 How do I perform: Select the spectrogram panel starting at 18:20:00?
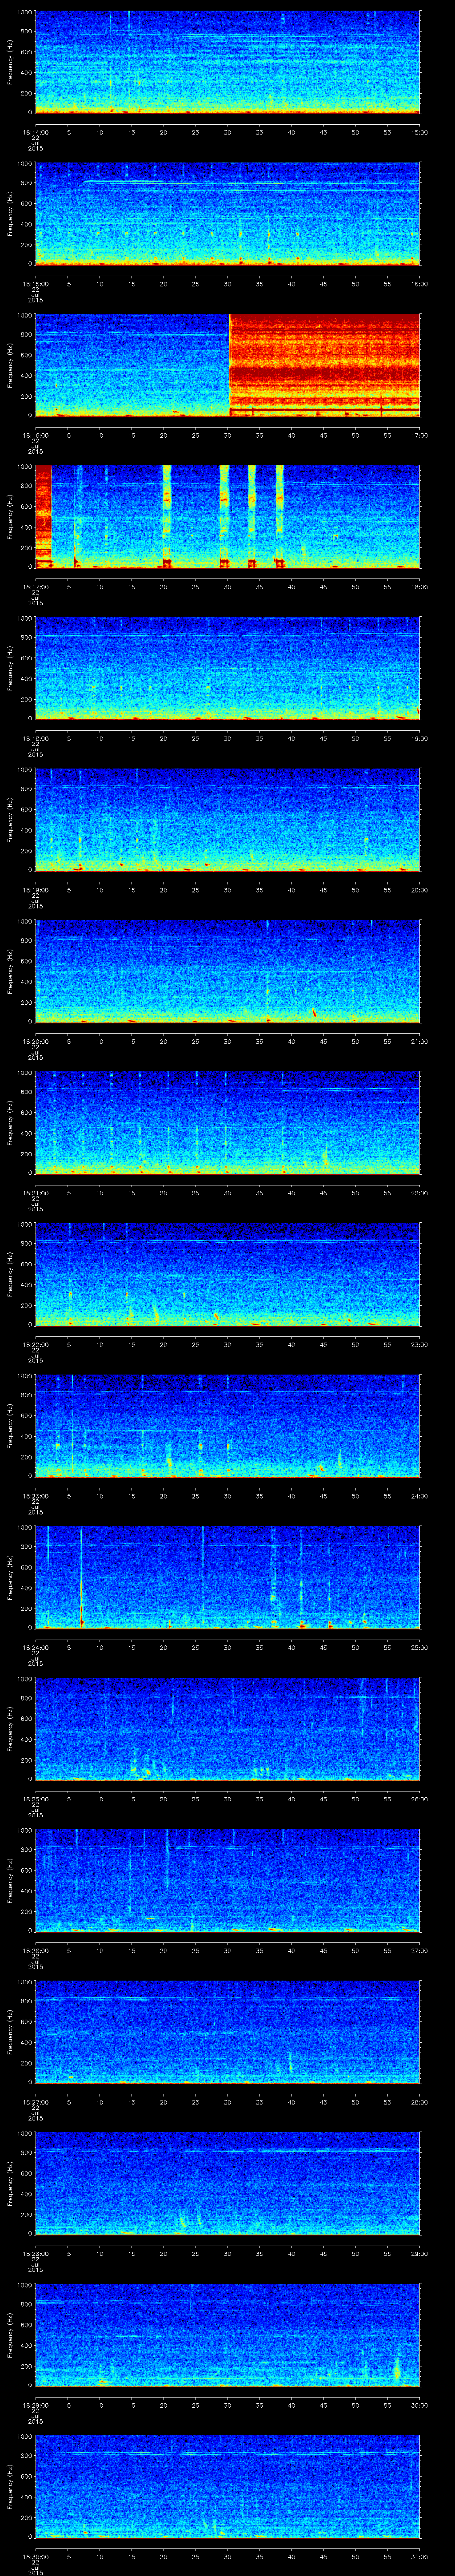click(227, 971)
